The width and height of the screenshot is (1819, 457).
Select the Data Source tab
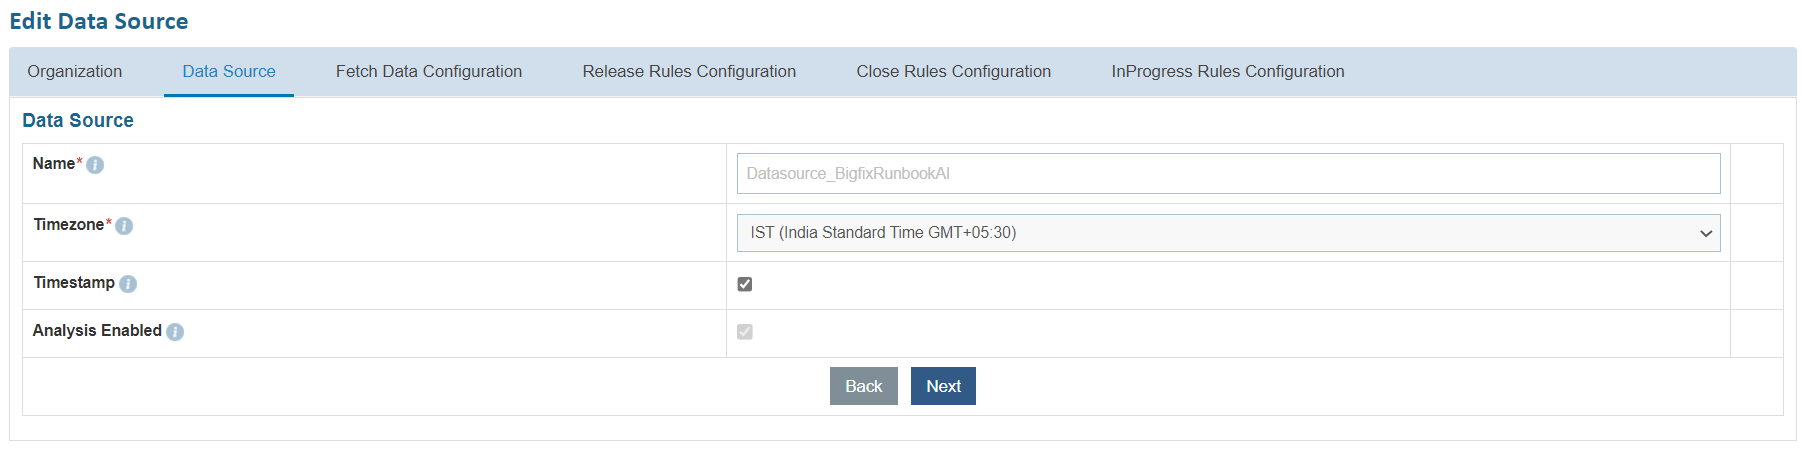click(x=229, y=72)
